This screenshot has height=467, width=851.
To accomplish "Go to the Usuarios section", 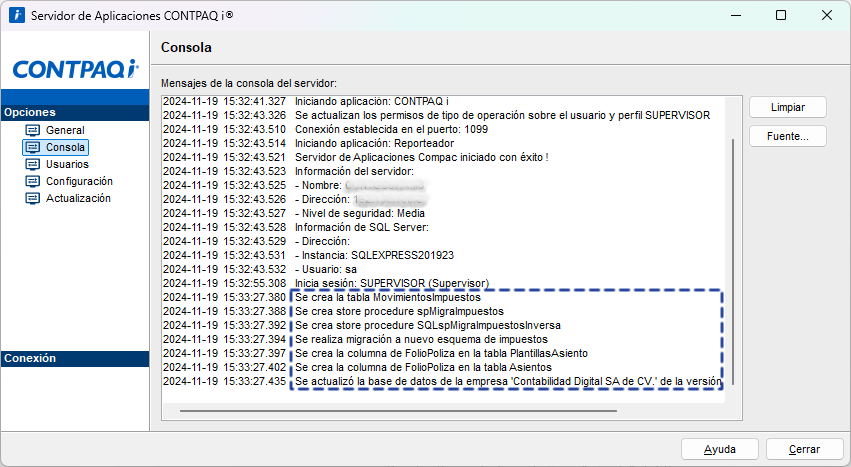I will (67, 164).
